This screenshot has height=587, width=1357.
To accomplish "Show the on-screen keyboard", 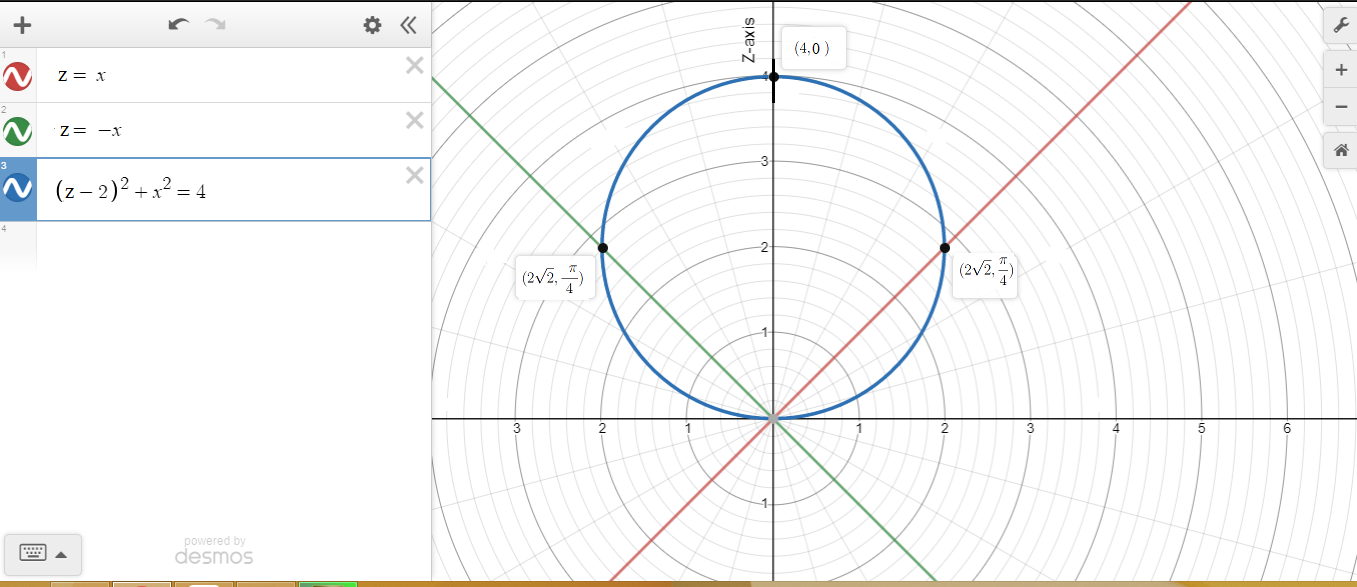I will [32, 553].
